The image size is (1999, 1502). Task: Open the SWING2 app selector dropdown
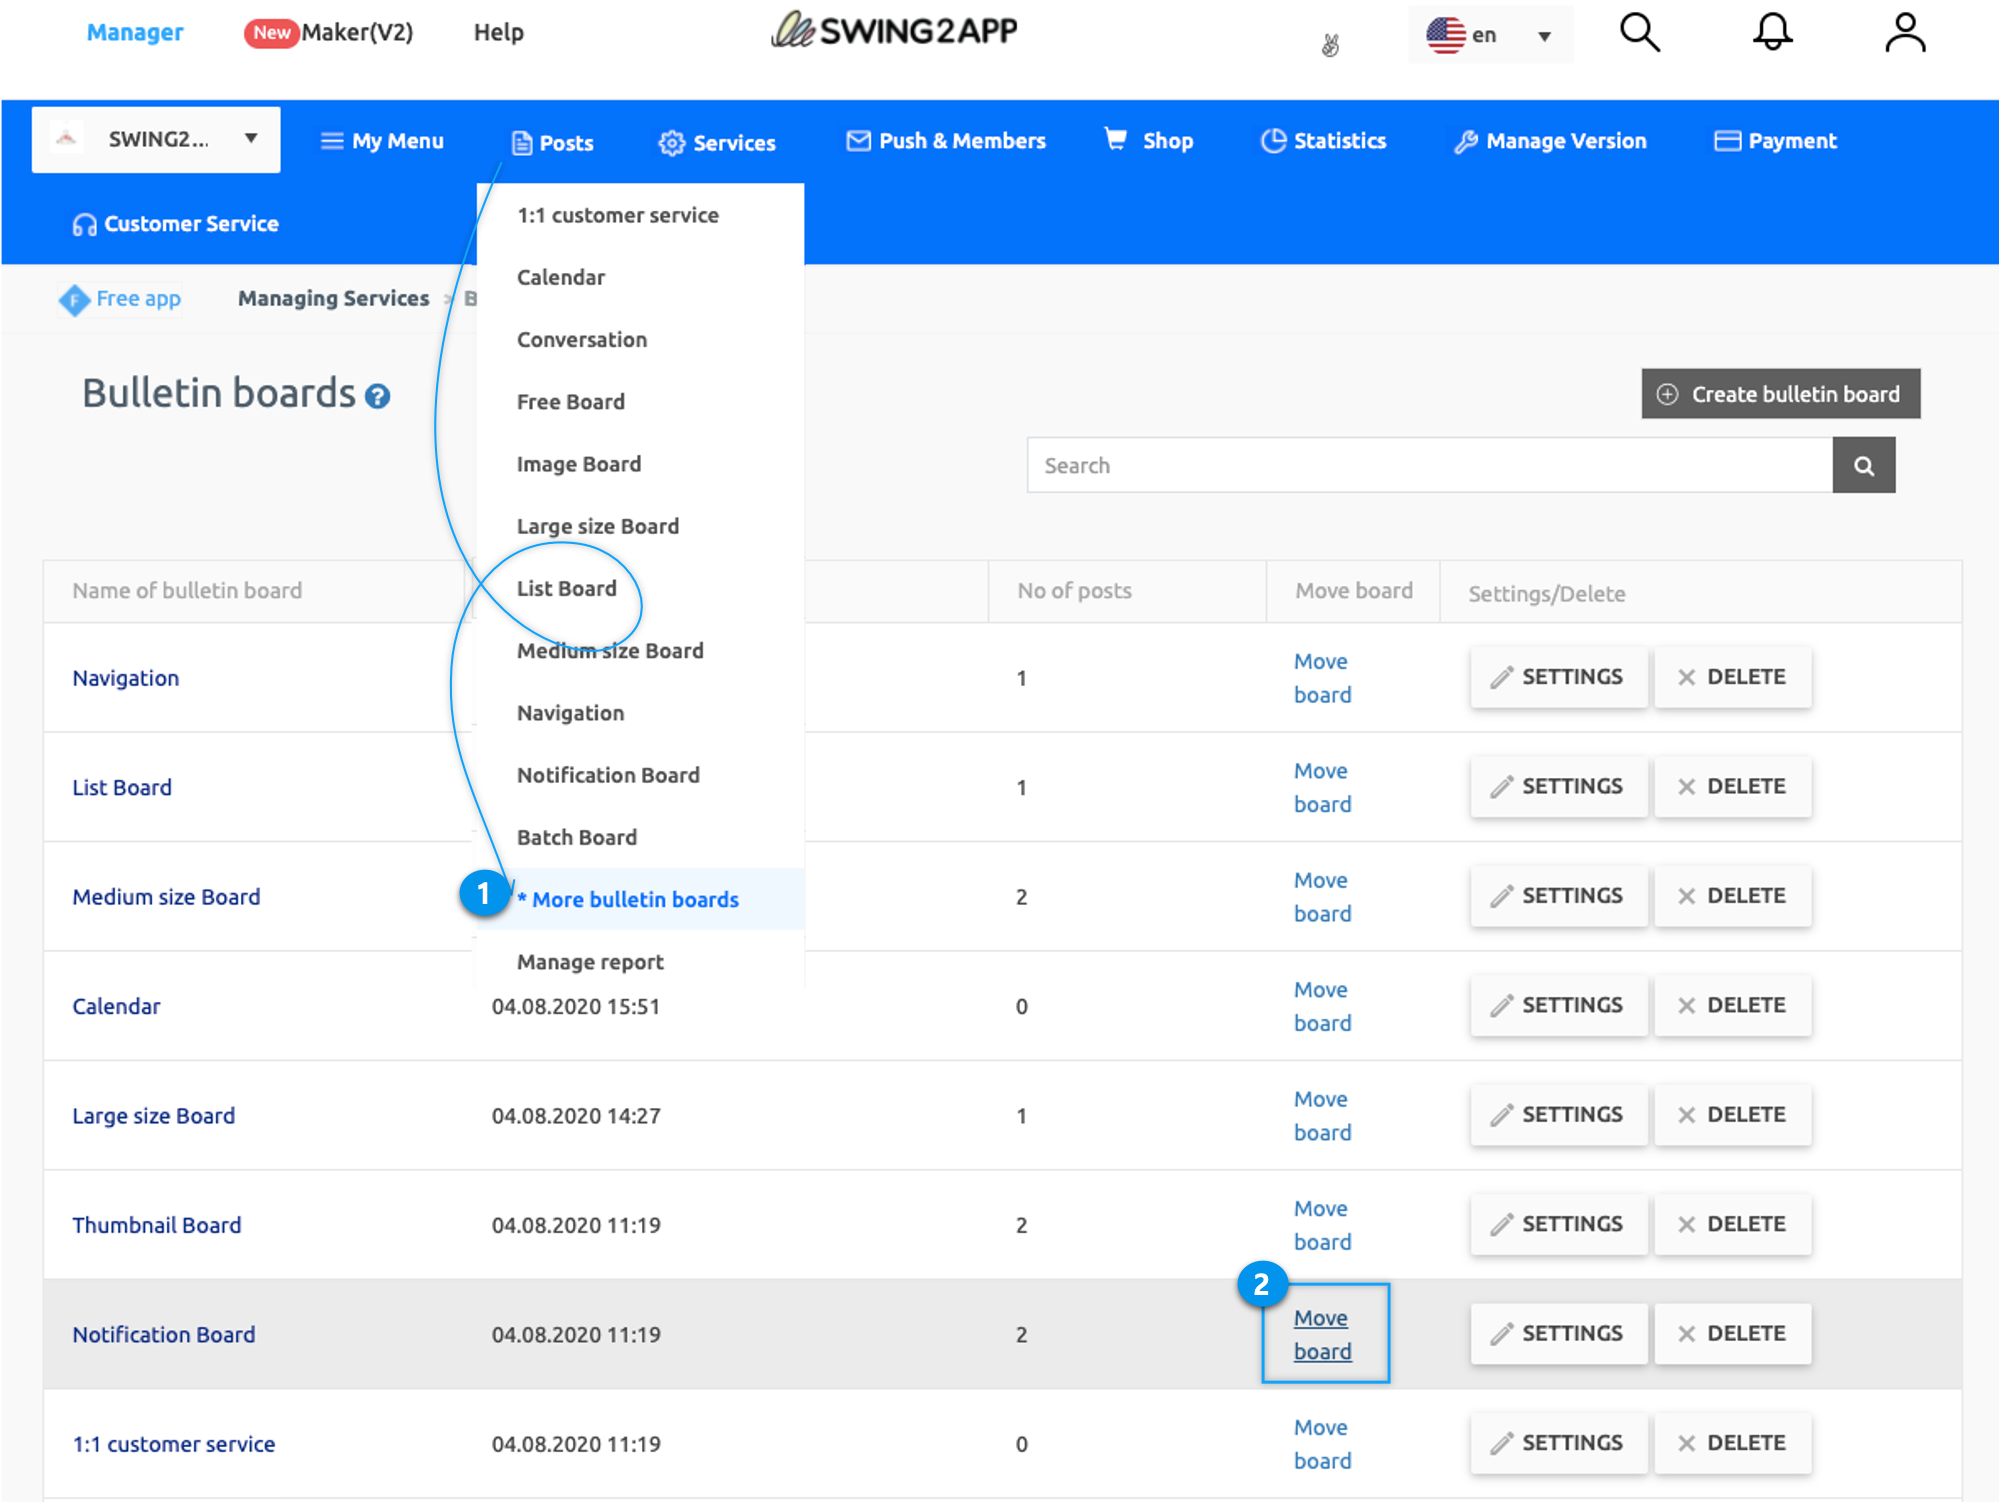156,140
